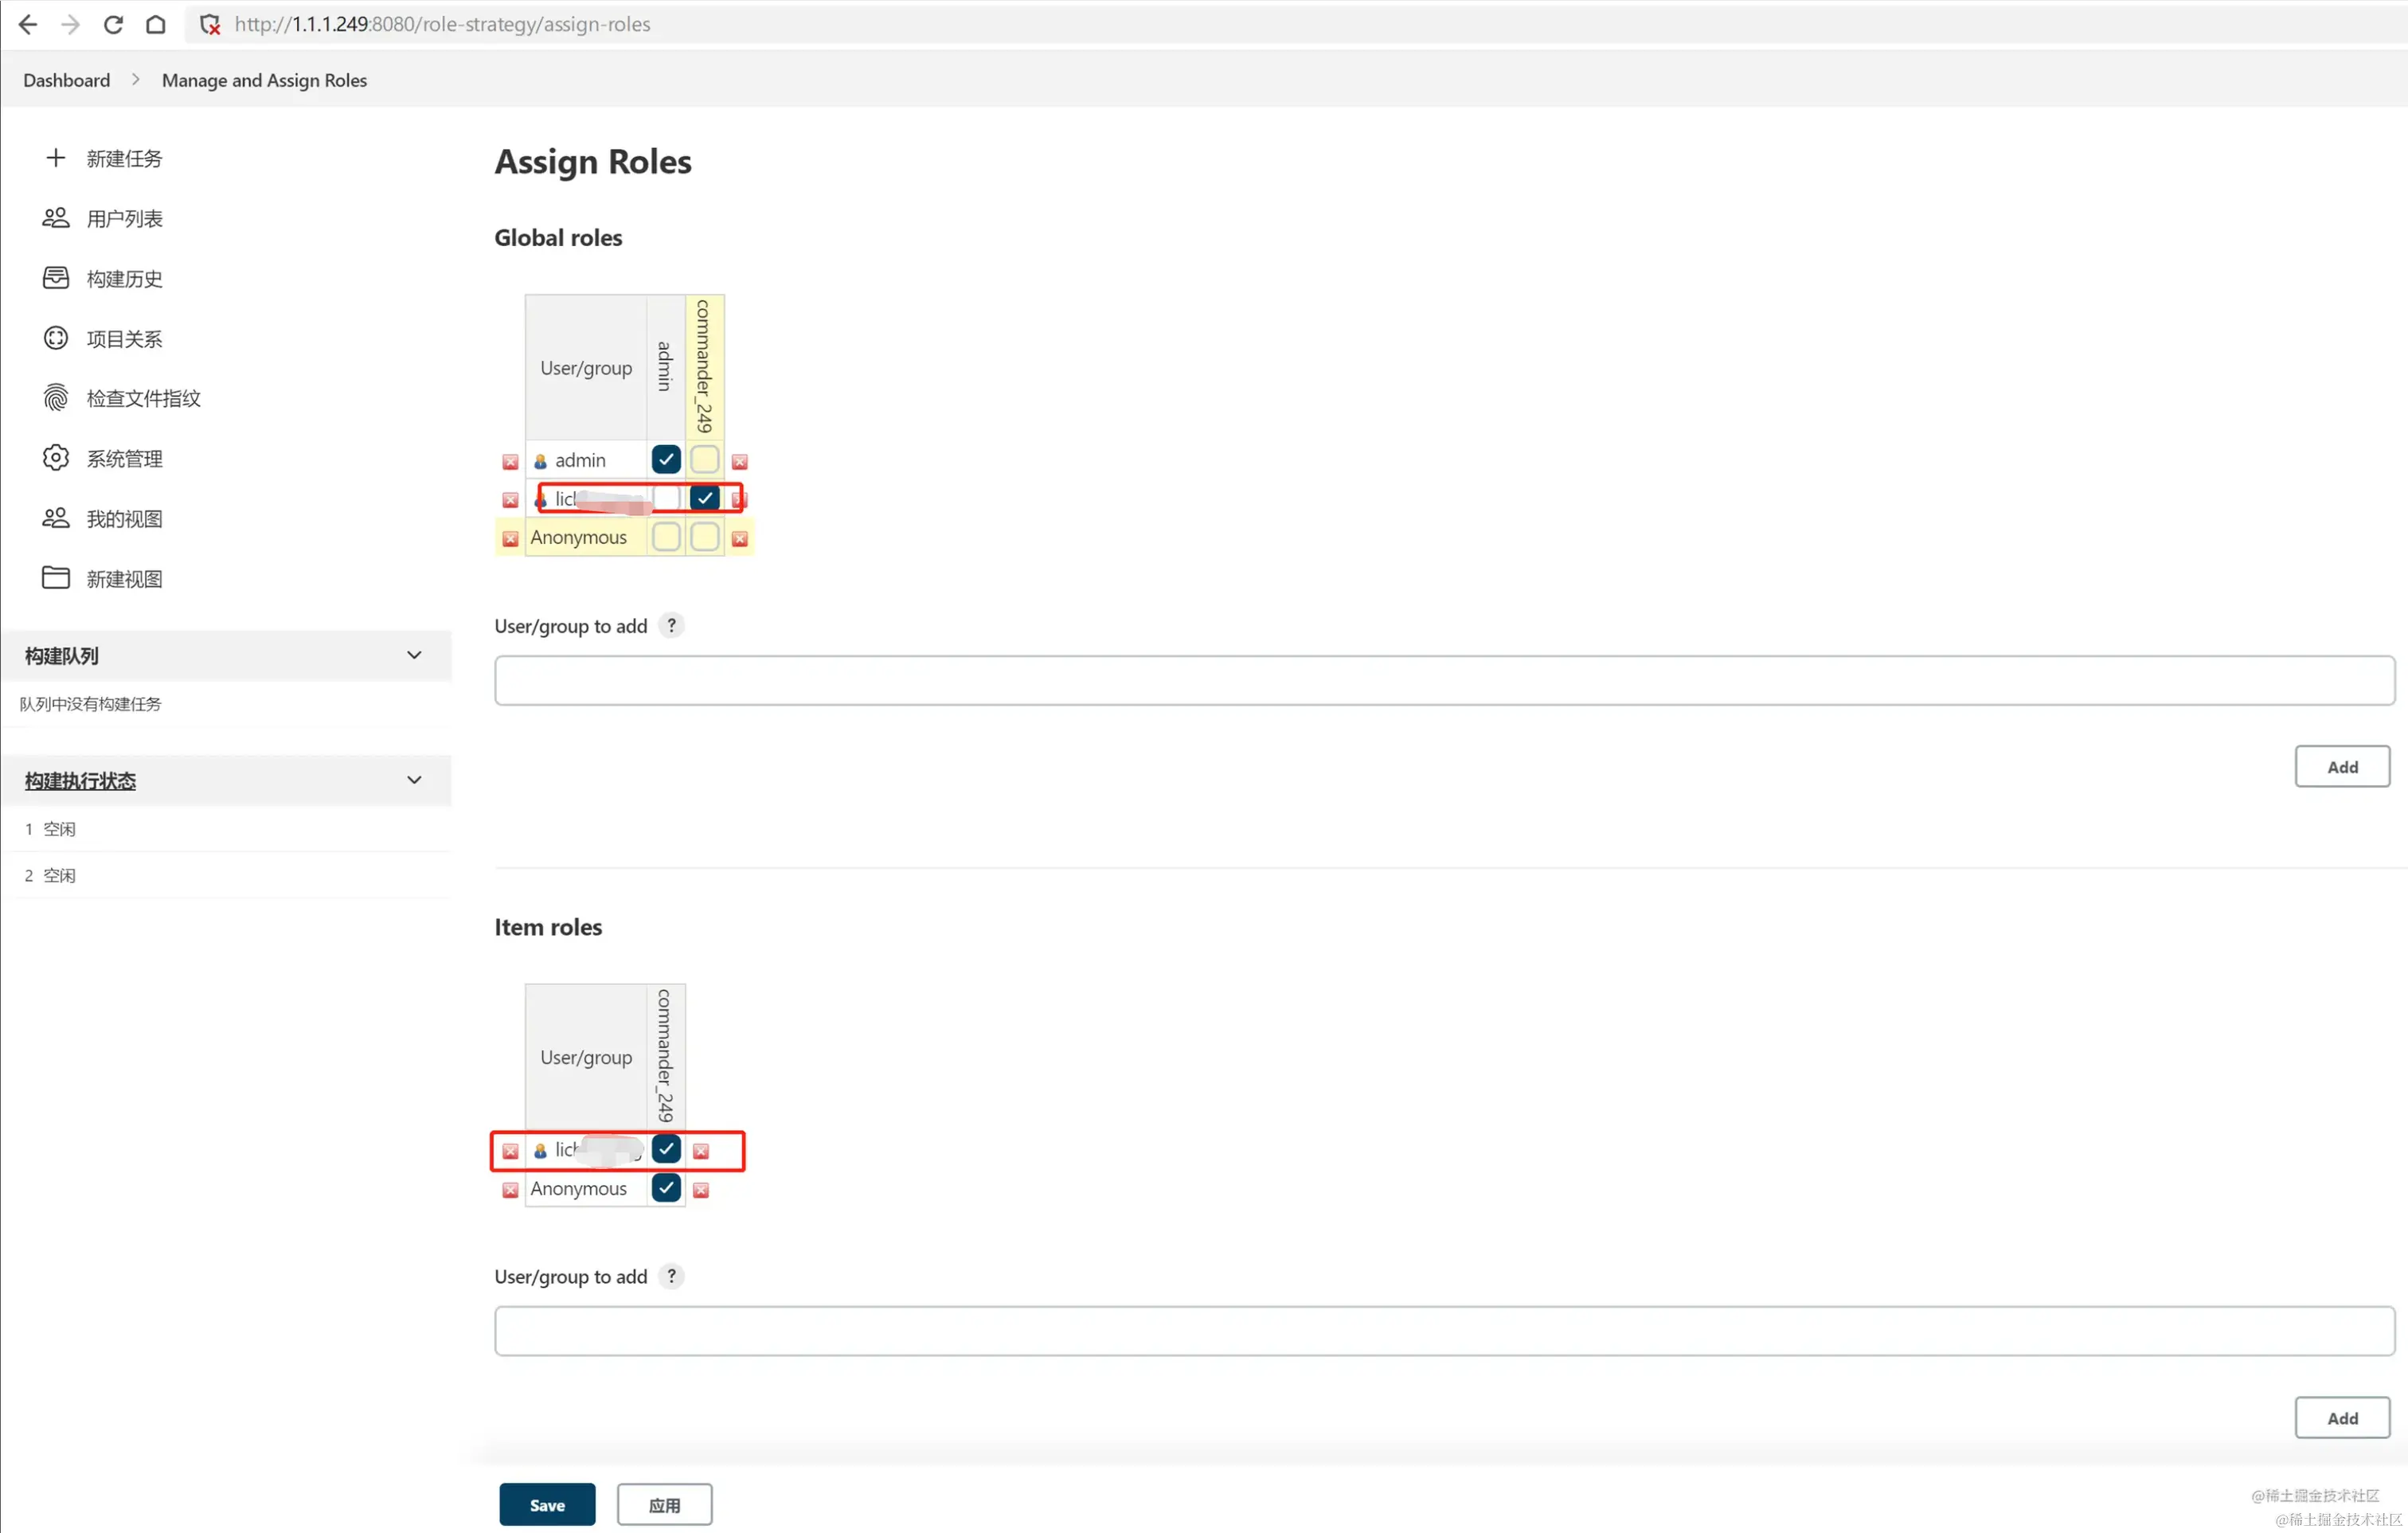This screenshot has height=1533, width=2408.
Task: Click the 应用 apply button
Action: [664, 1504]
